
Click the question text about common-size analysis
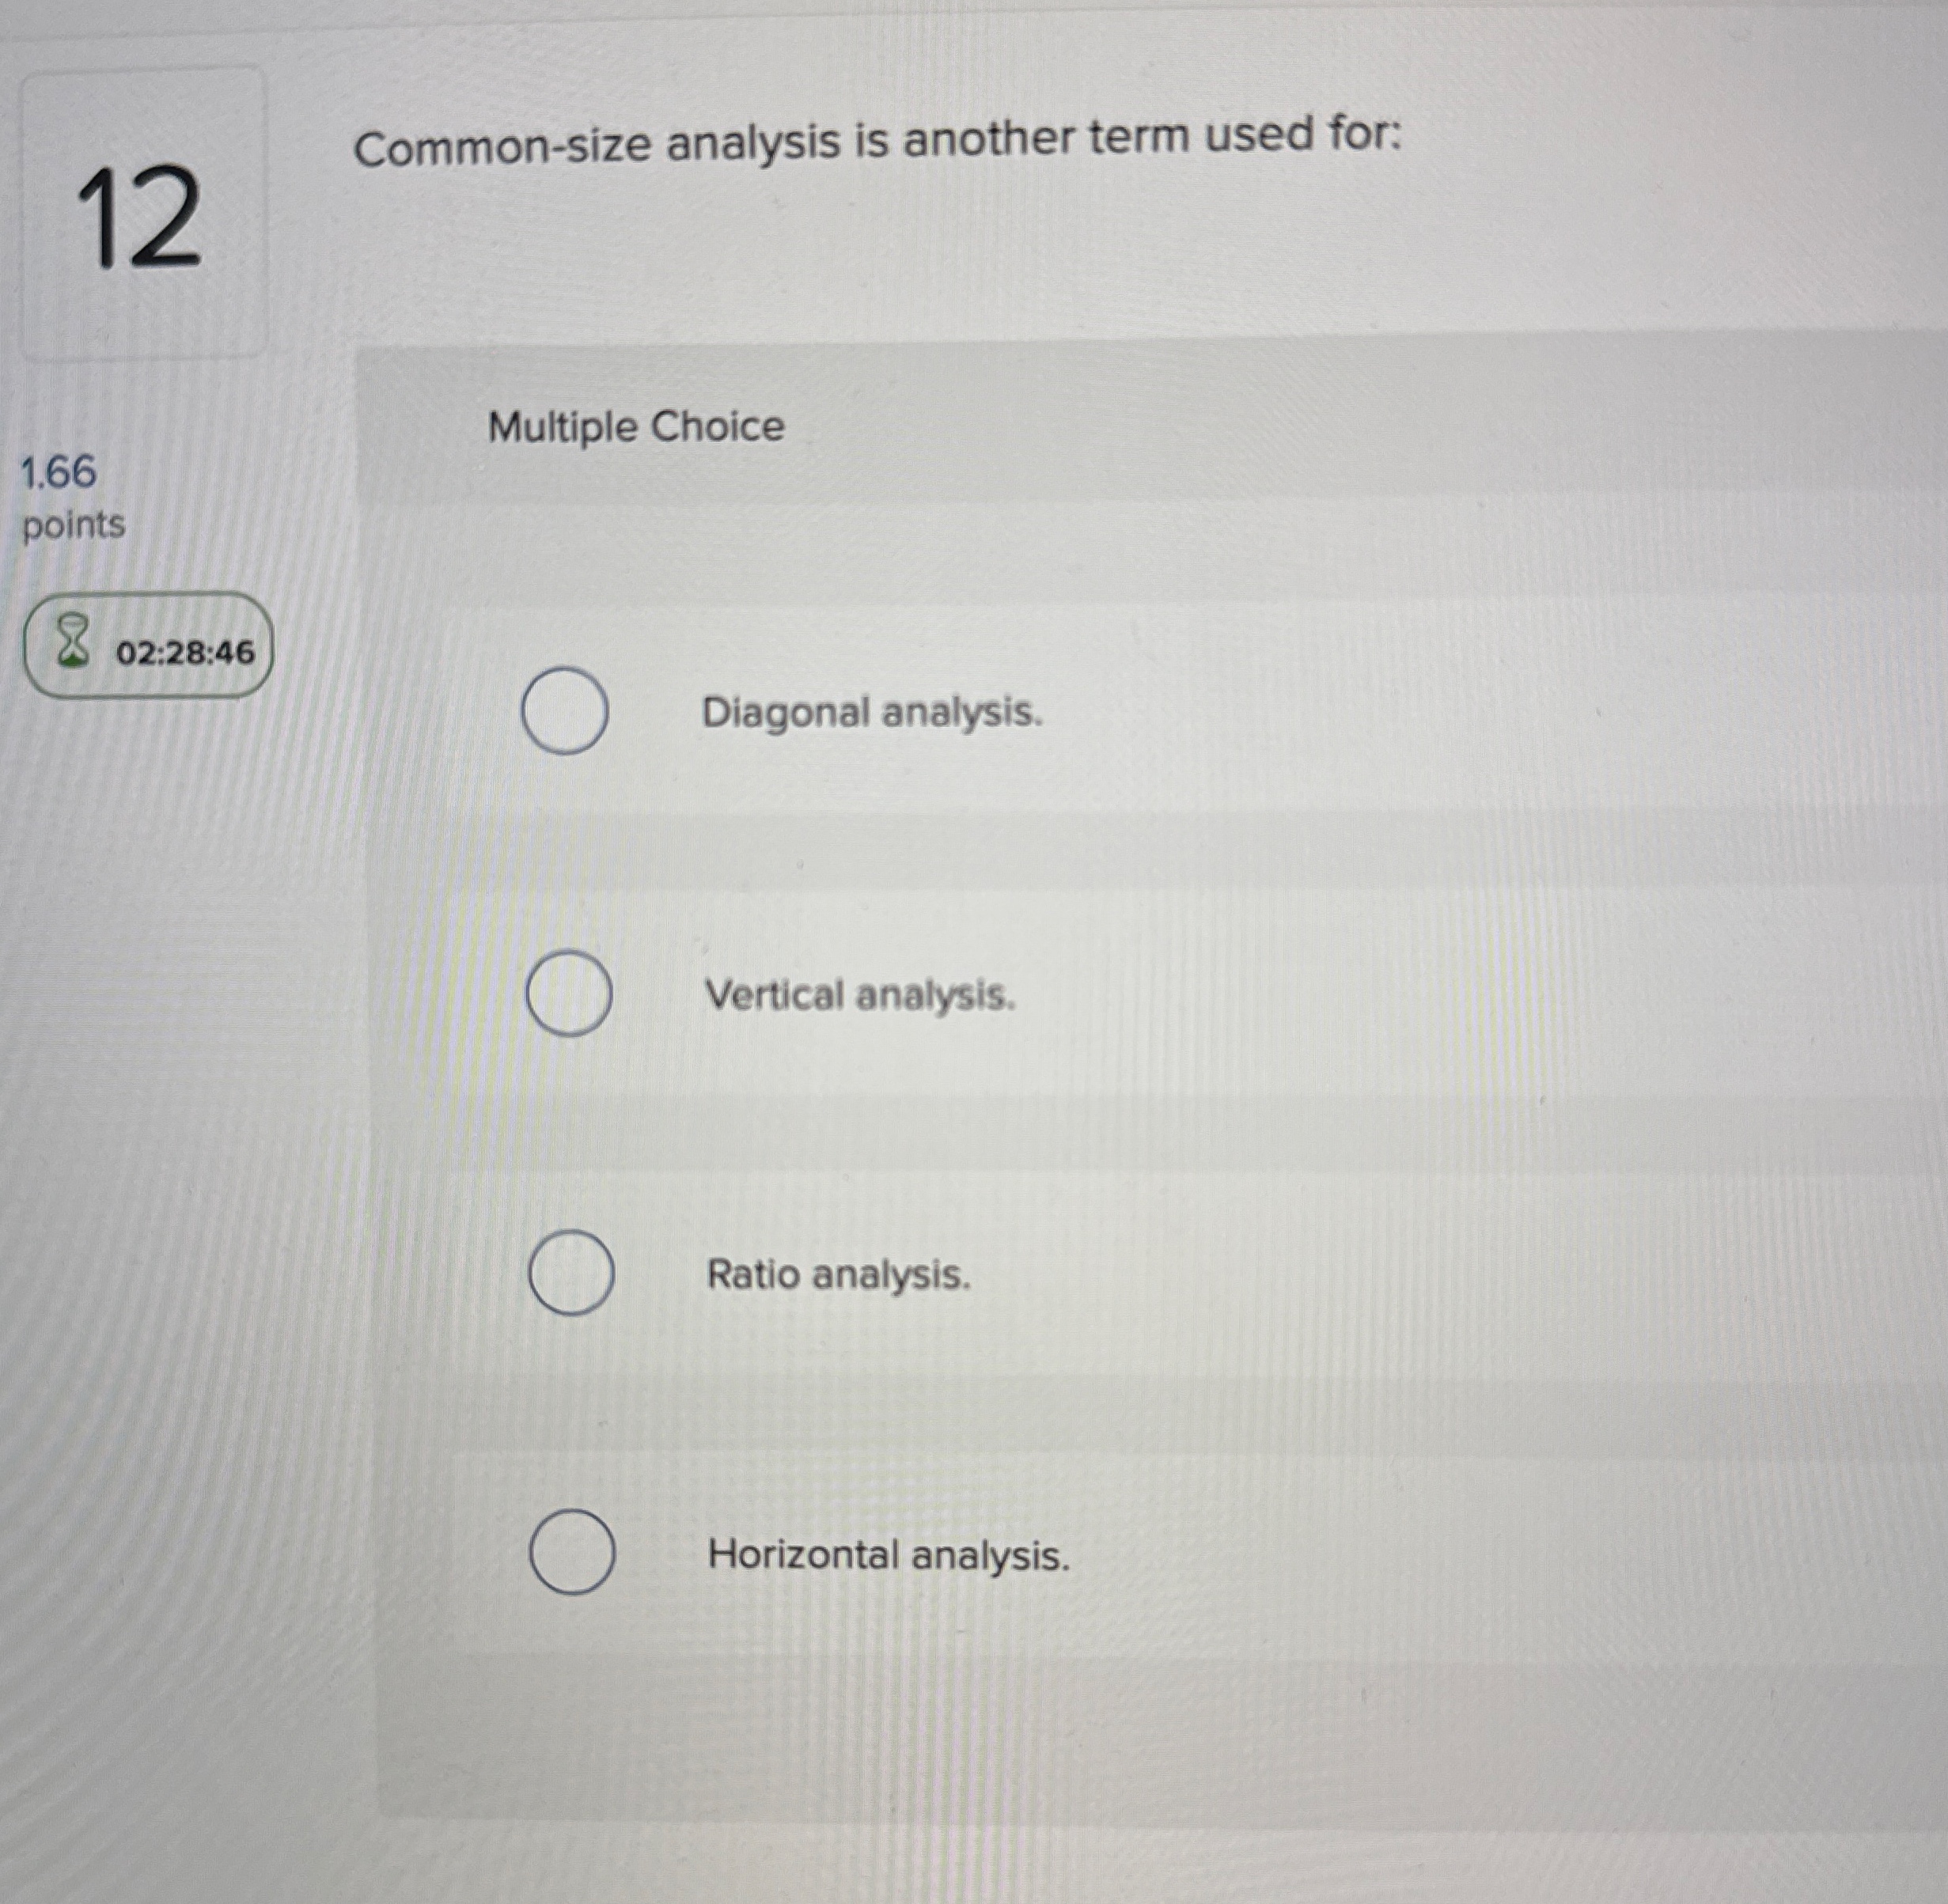point(880,140)
